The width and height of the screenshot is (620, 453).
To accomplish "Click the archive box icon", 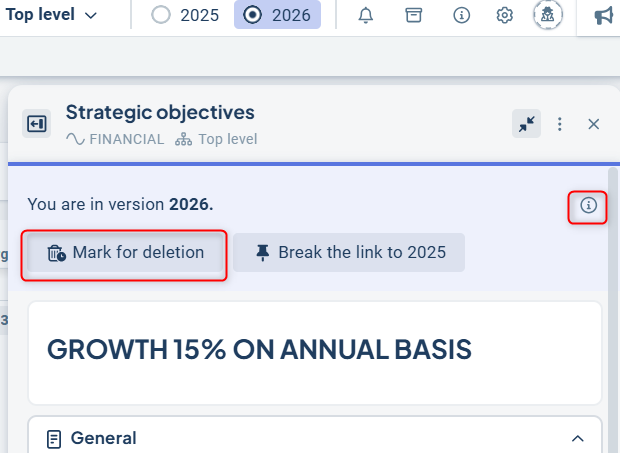I will [x=413, y=15].
